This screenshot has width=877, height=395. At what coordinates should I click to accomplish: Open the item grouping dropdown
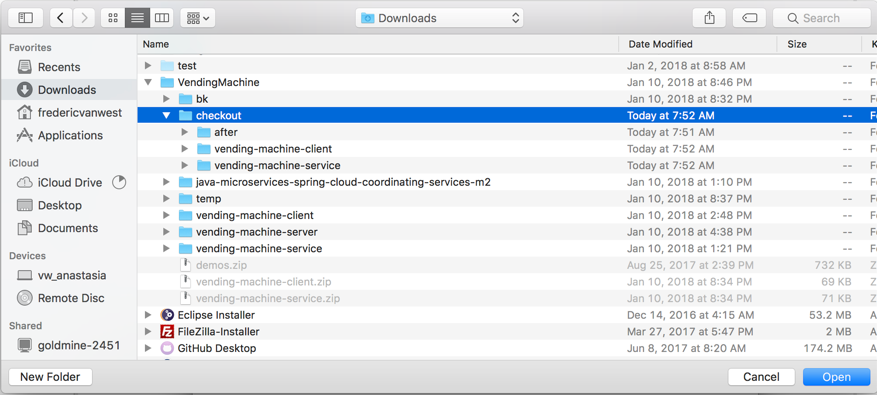(197, 18)
